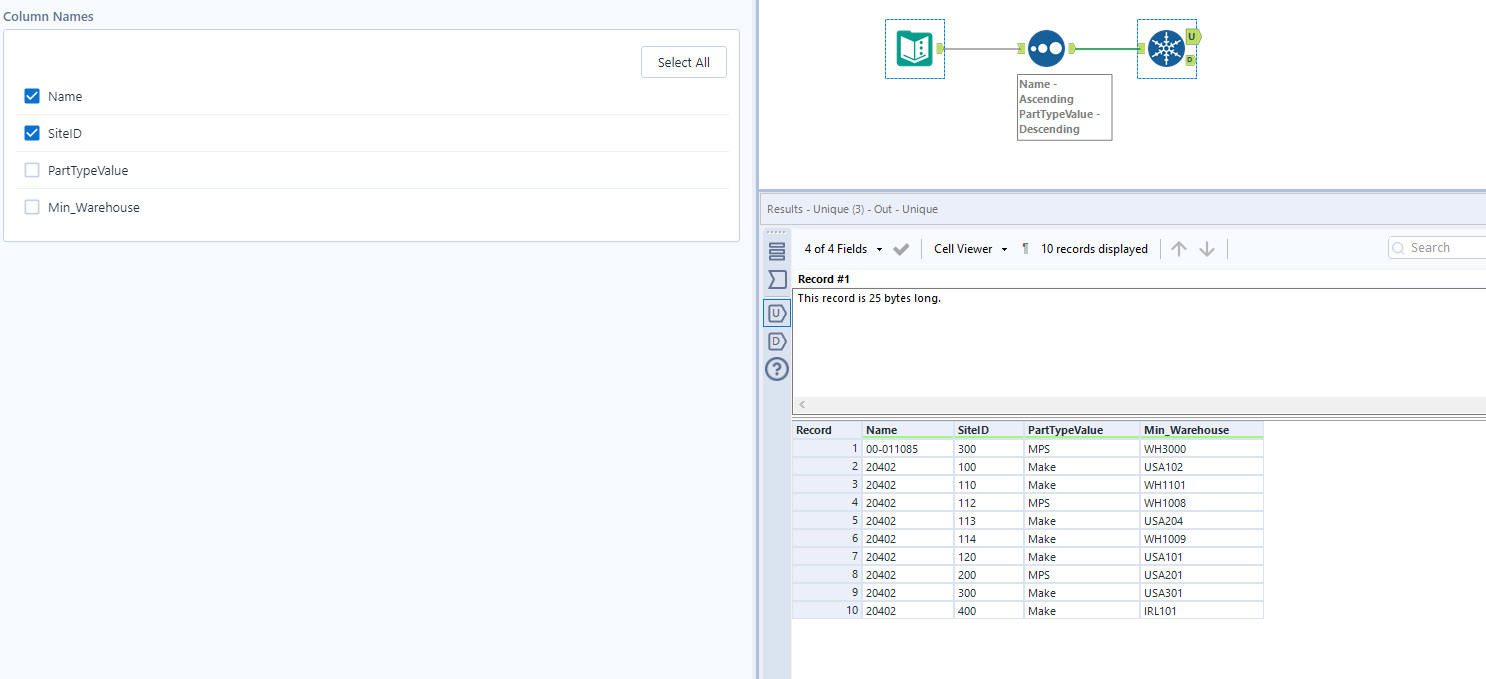
Task: Check the PartTypeValue column checkbox
Action: tap(32, 170)
